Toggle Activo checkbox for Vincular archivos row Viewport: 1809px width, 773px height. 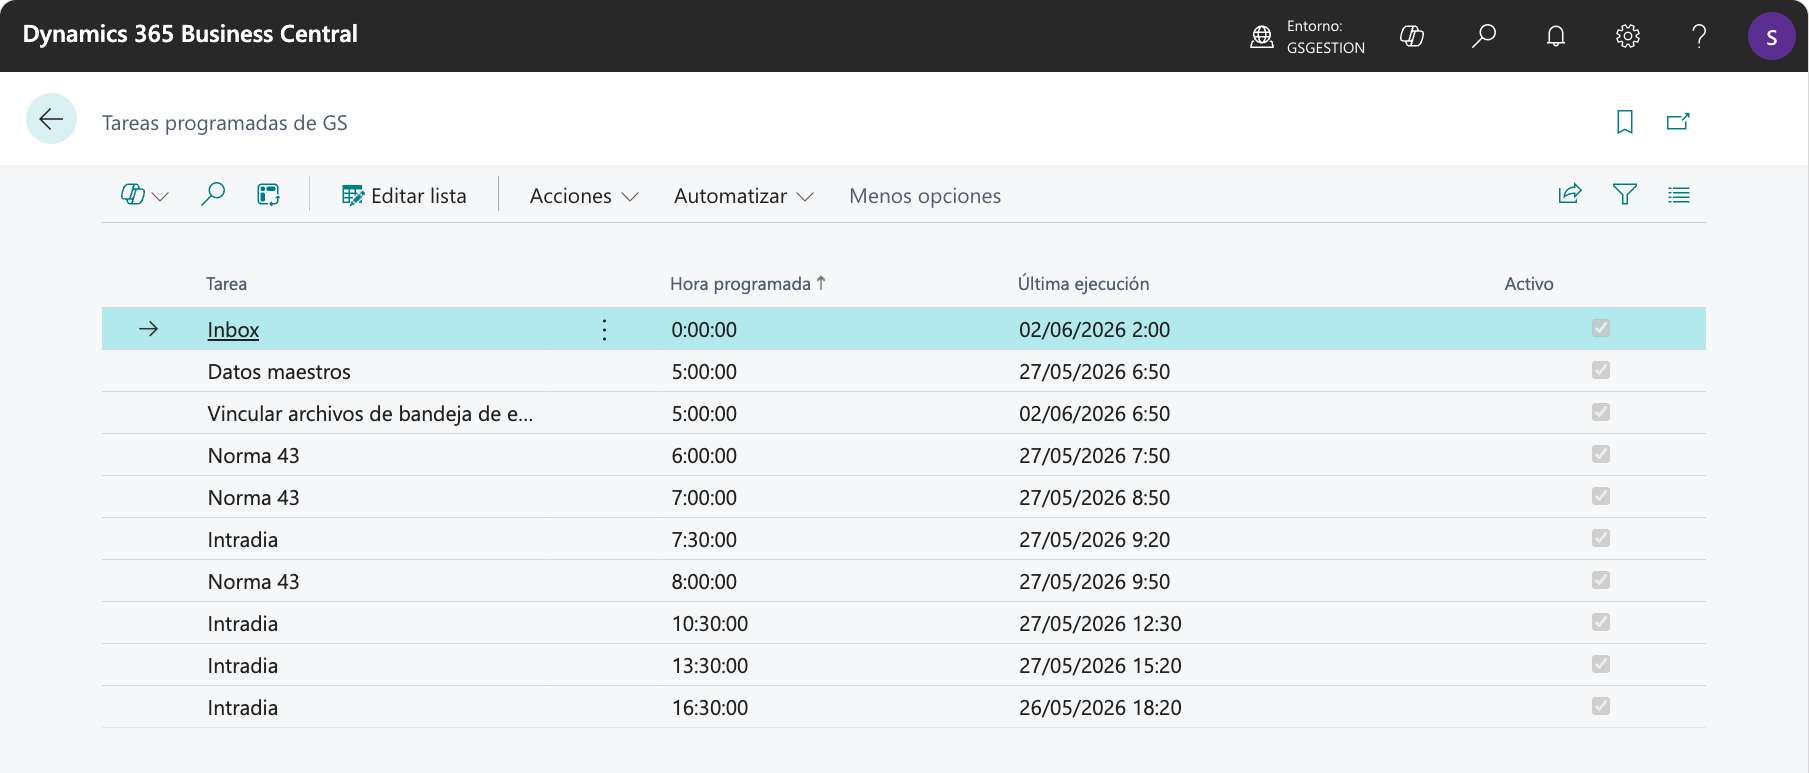pyautogui.click(x=1601, y=412)
